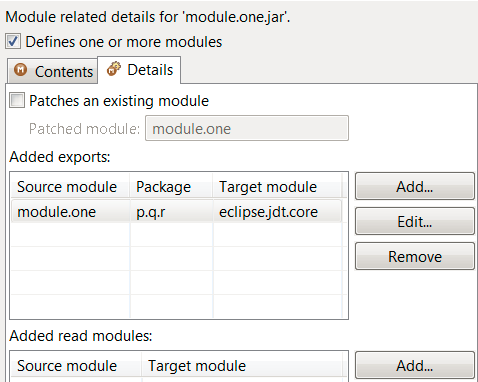Remove the selected added export
478x382 pixels.
[415, 256]
